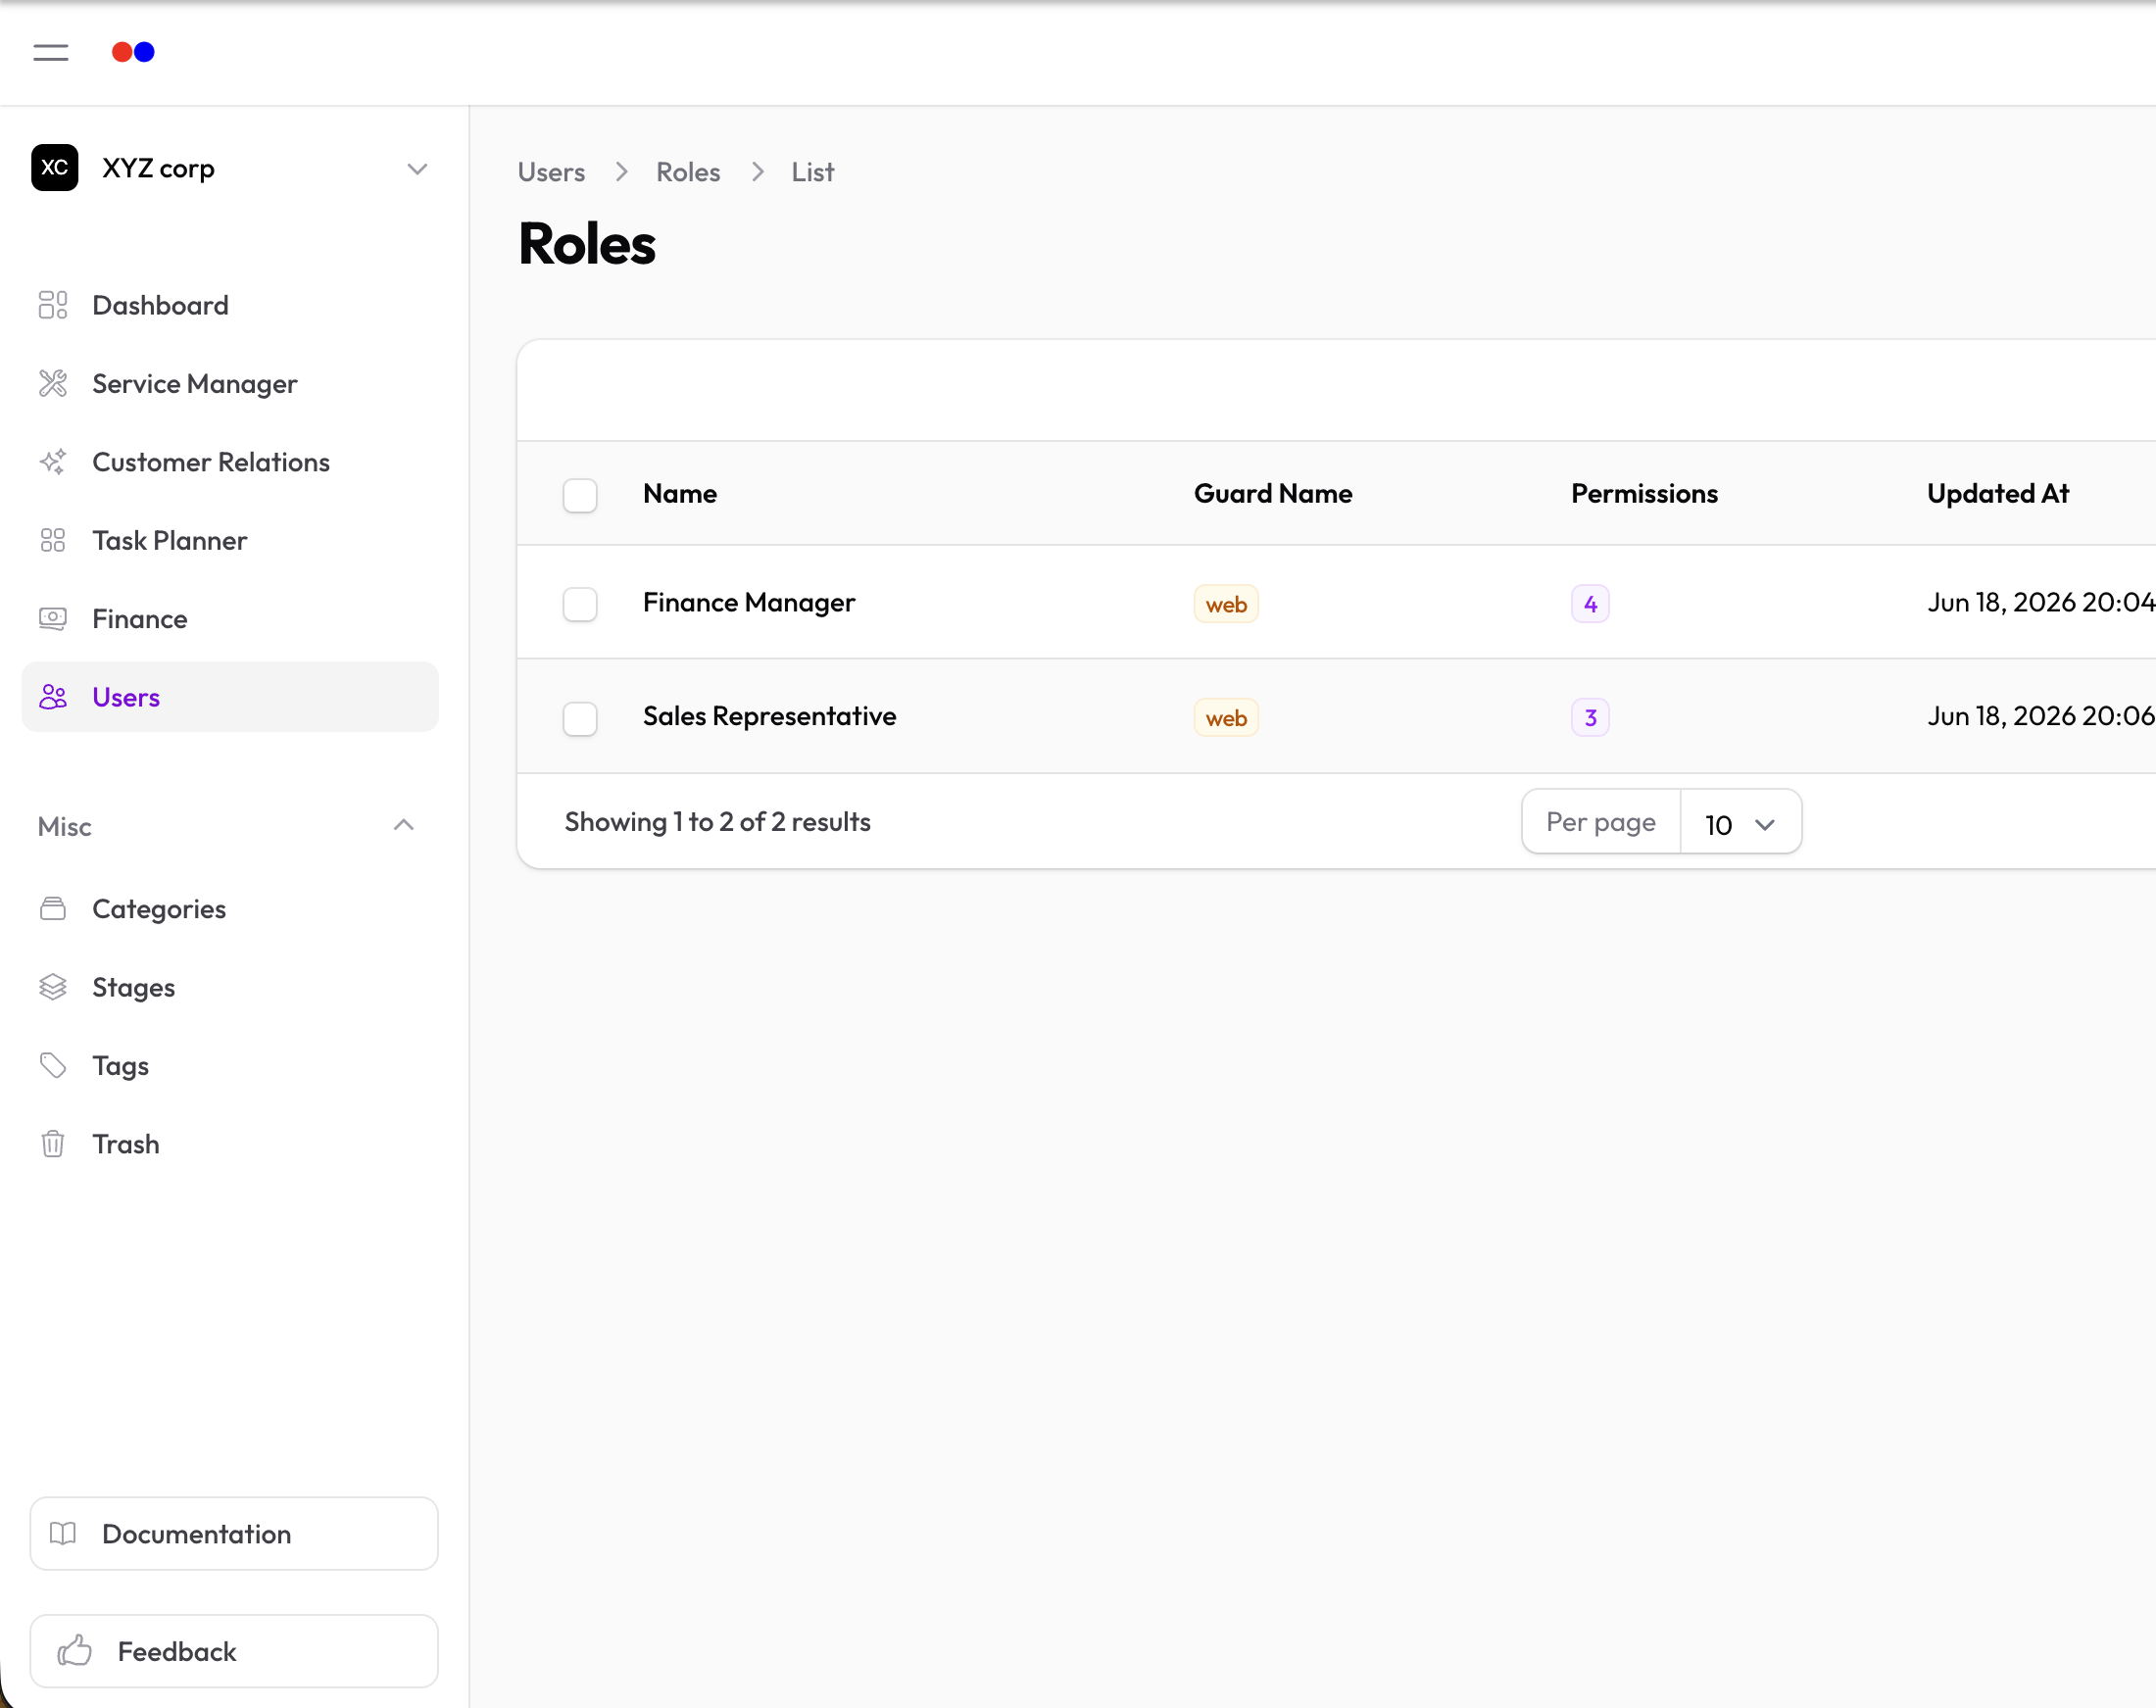This screenshot has height=1708, width=2156.
Task: Select the Users sidebar item
Action: (230, 697)
